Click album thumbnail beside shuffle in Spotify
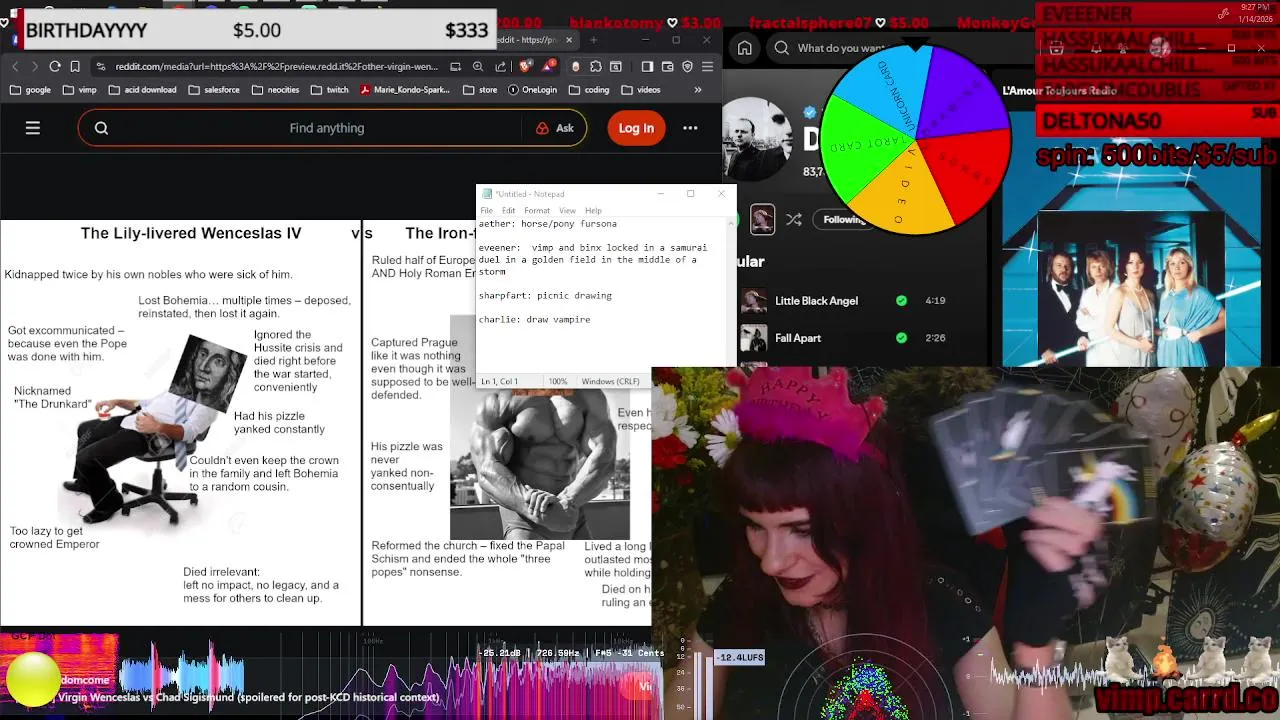The width and height of the screenshot is (1280, 720). pos(762,219)
